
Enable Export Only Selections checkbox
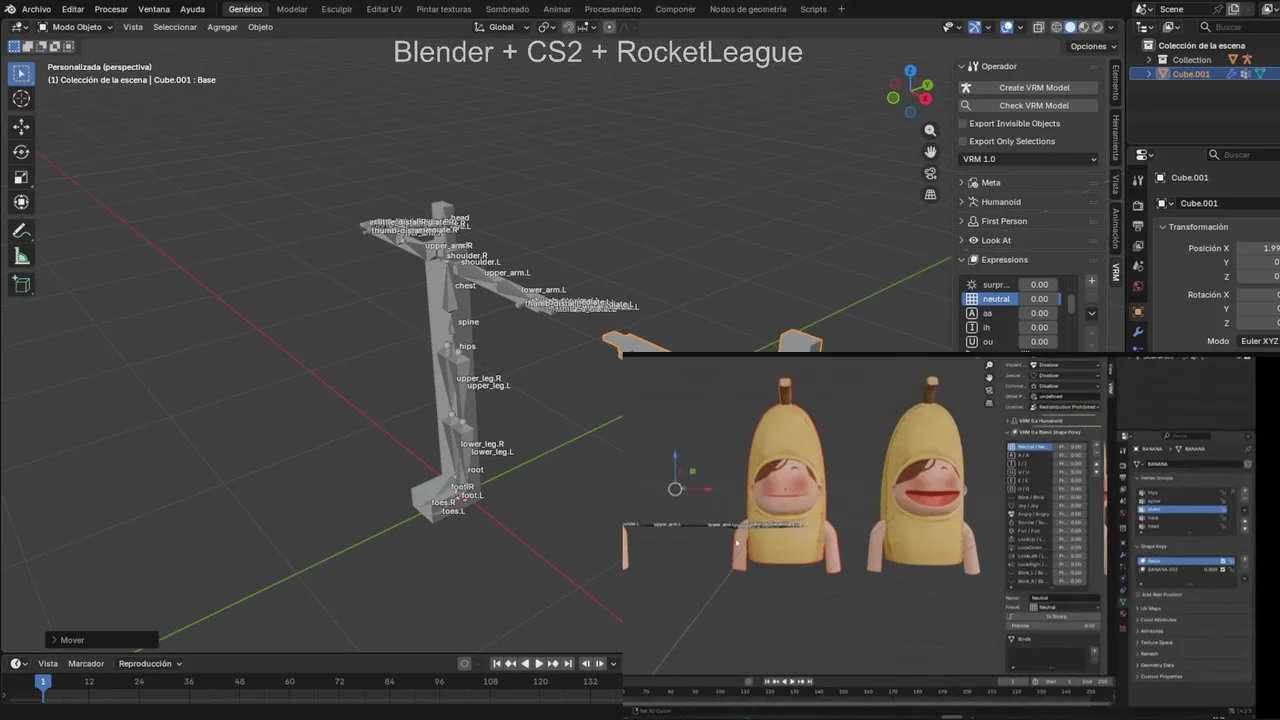[963, 141]
